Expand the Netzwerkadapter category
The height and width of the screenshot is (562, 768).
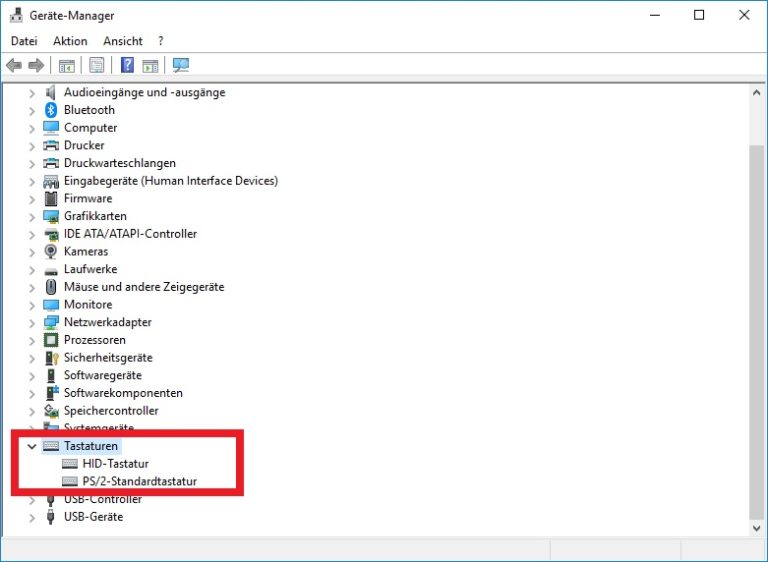[x=32, y=322]
